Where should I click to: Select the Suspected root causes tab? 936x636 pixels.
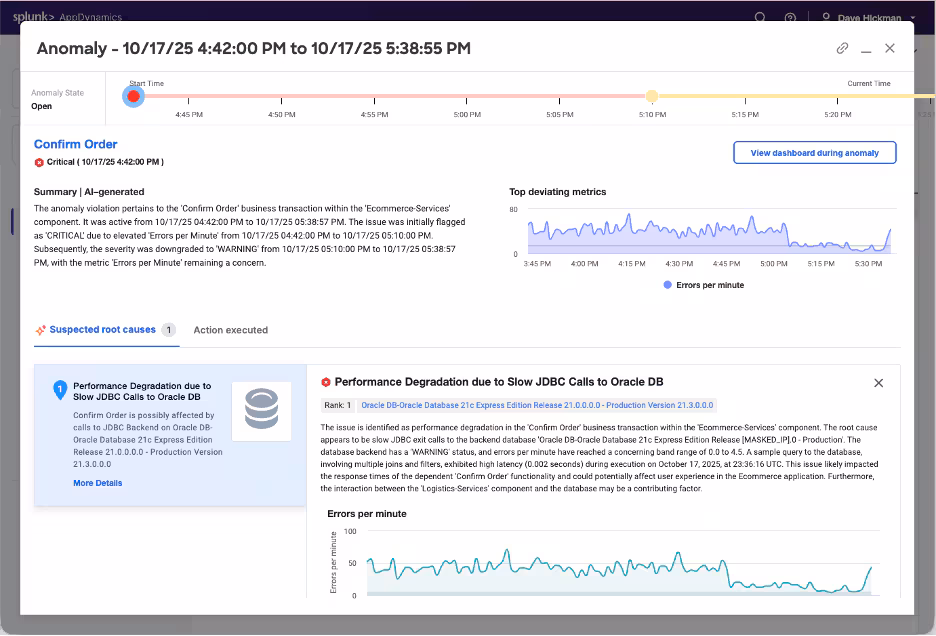[102, 330]
